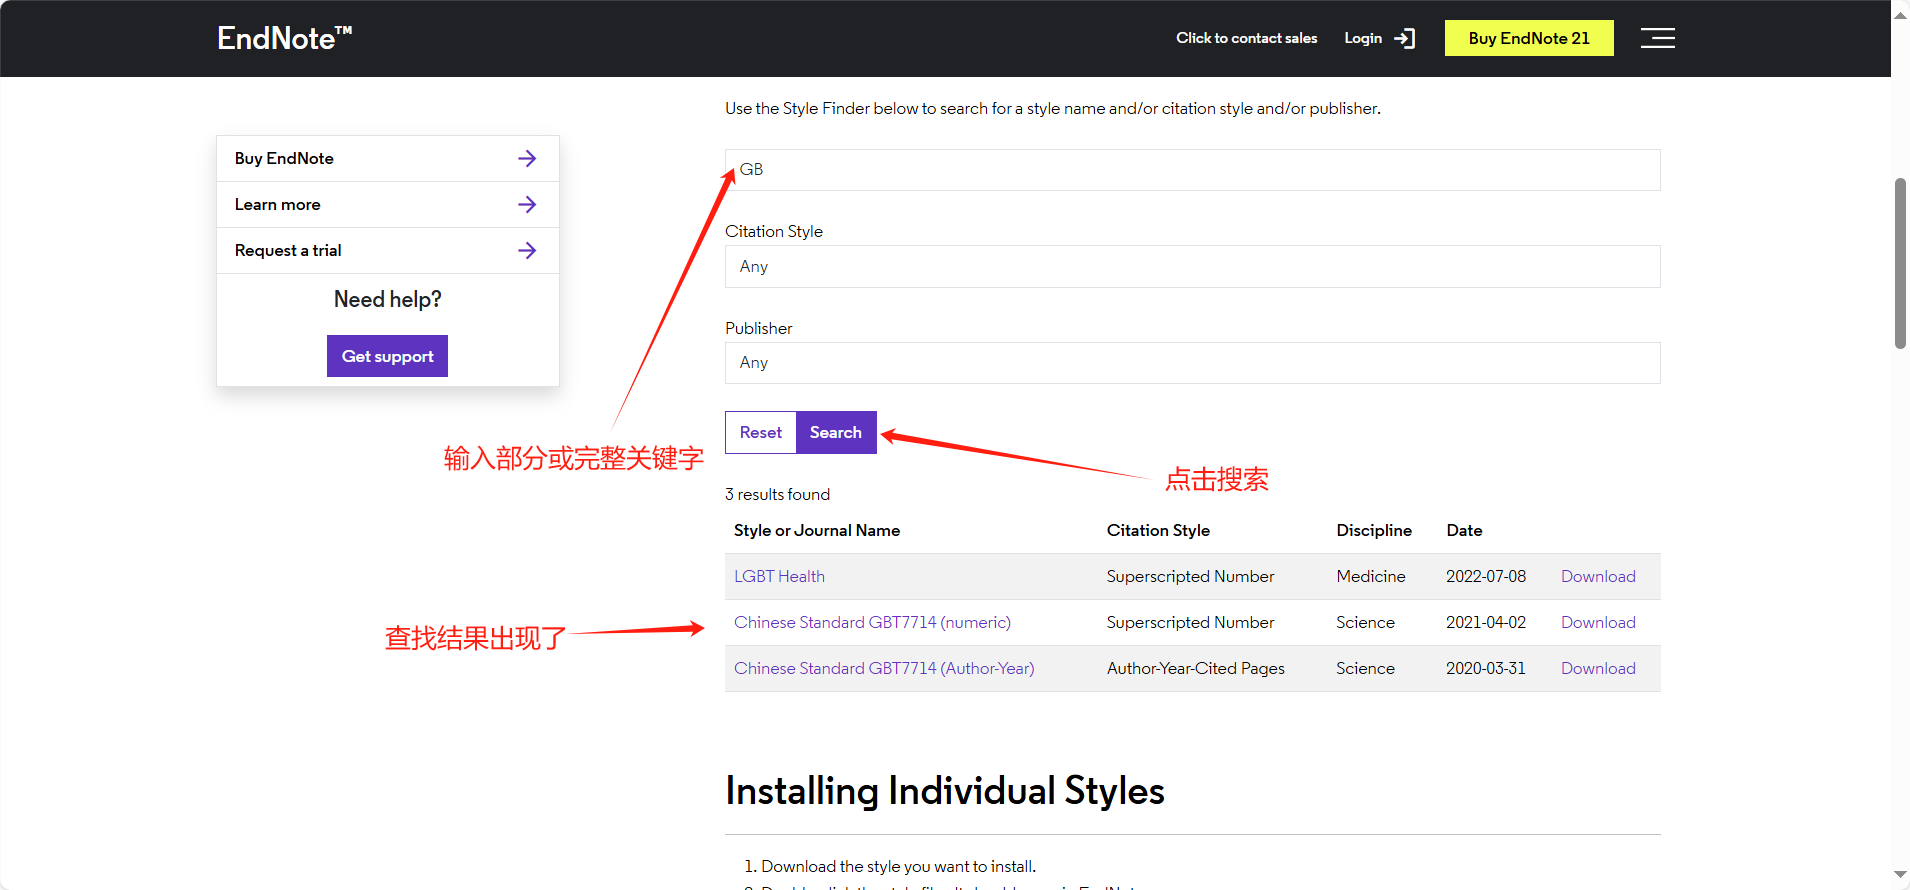This screenshot has height=890, width=1910.
Task: Click the arrow beside Learn more
Action: pos(527,204)
